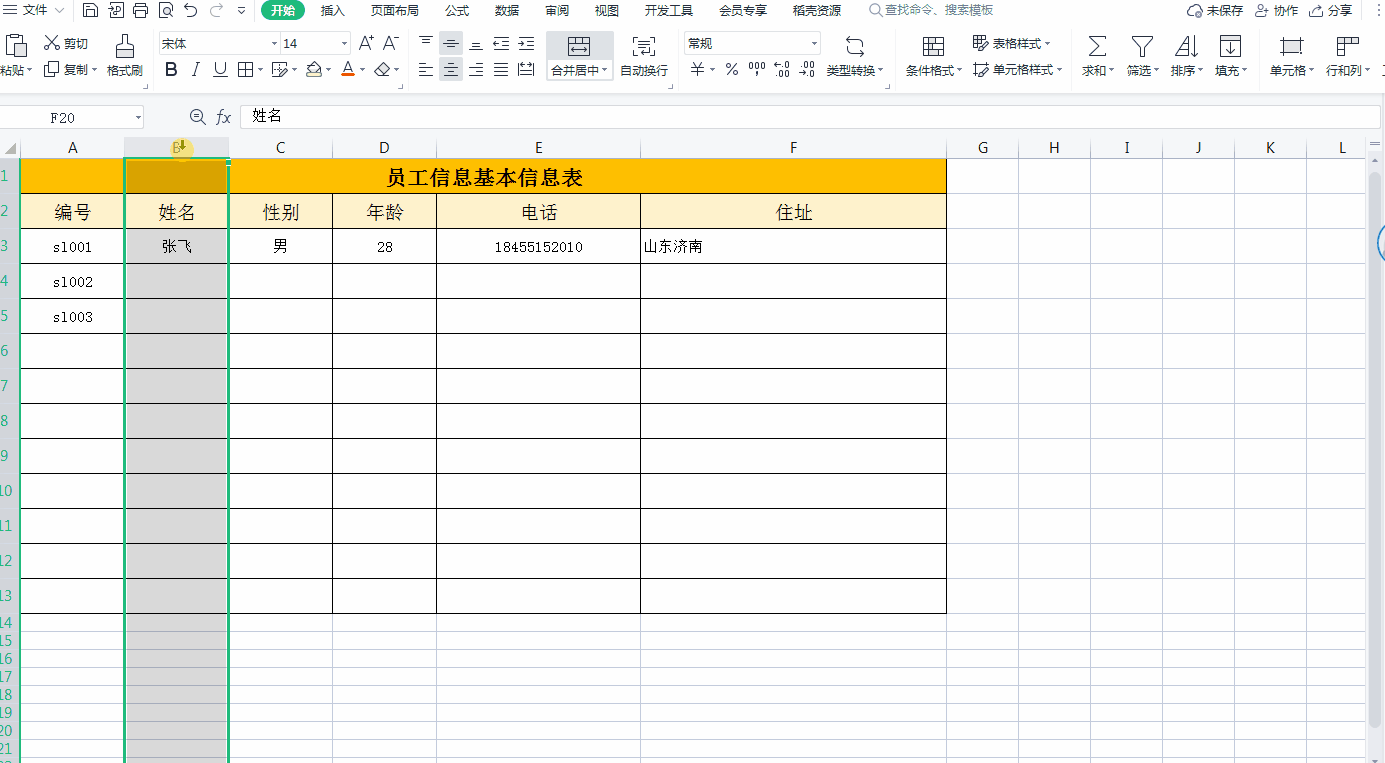Align text to bottom of cell
This screenshot has height=763, width=1385.
(x=476, y=44)
